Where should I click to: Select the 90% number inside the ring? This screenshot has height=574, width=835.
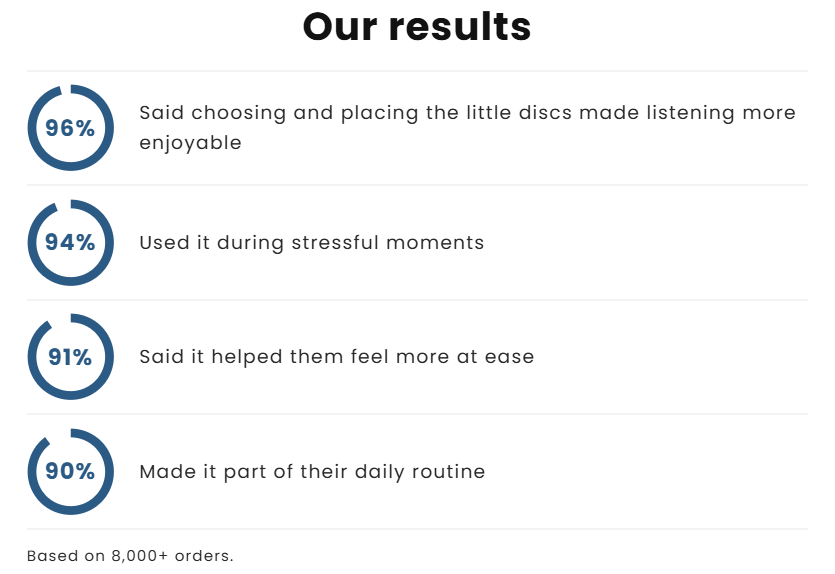[x=70, y=471]
